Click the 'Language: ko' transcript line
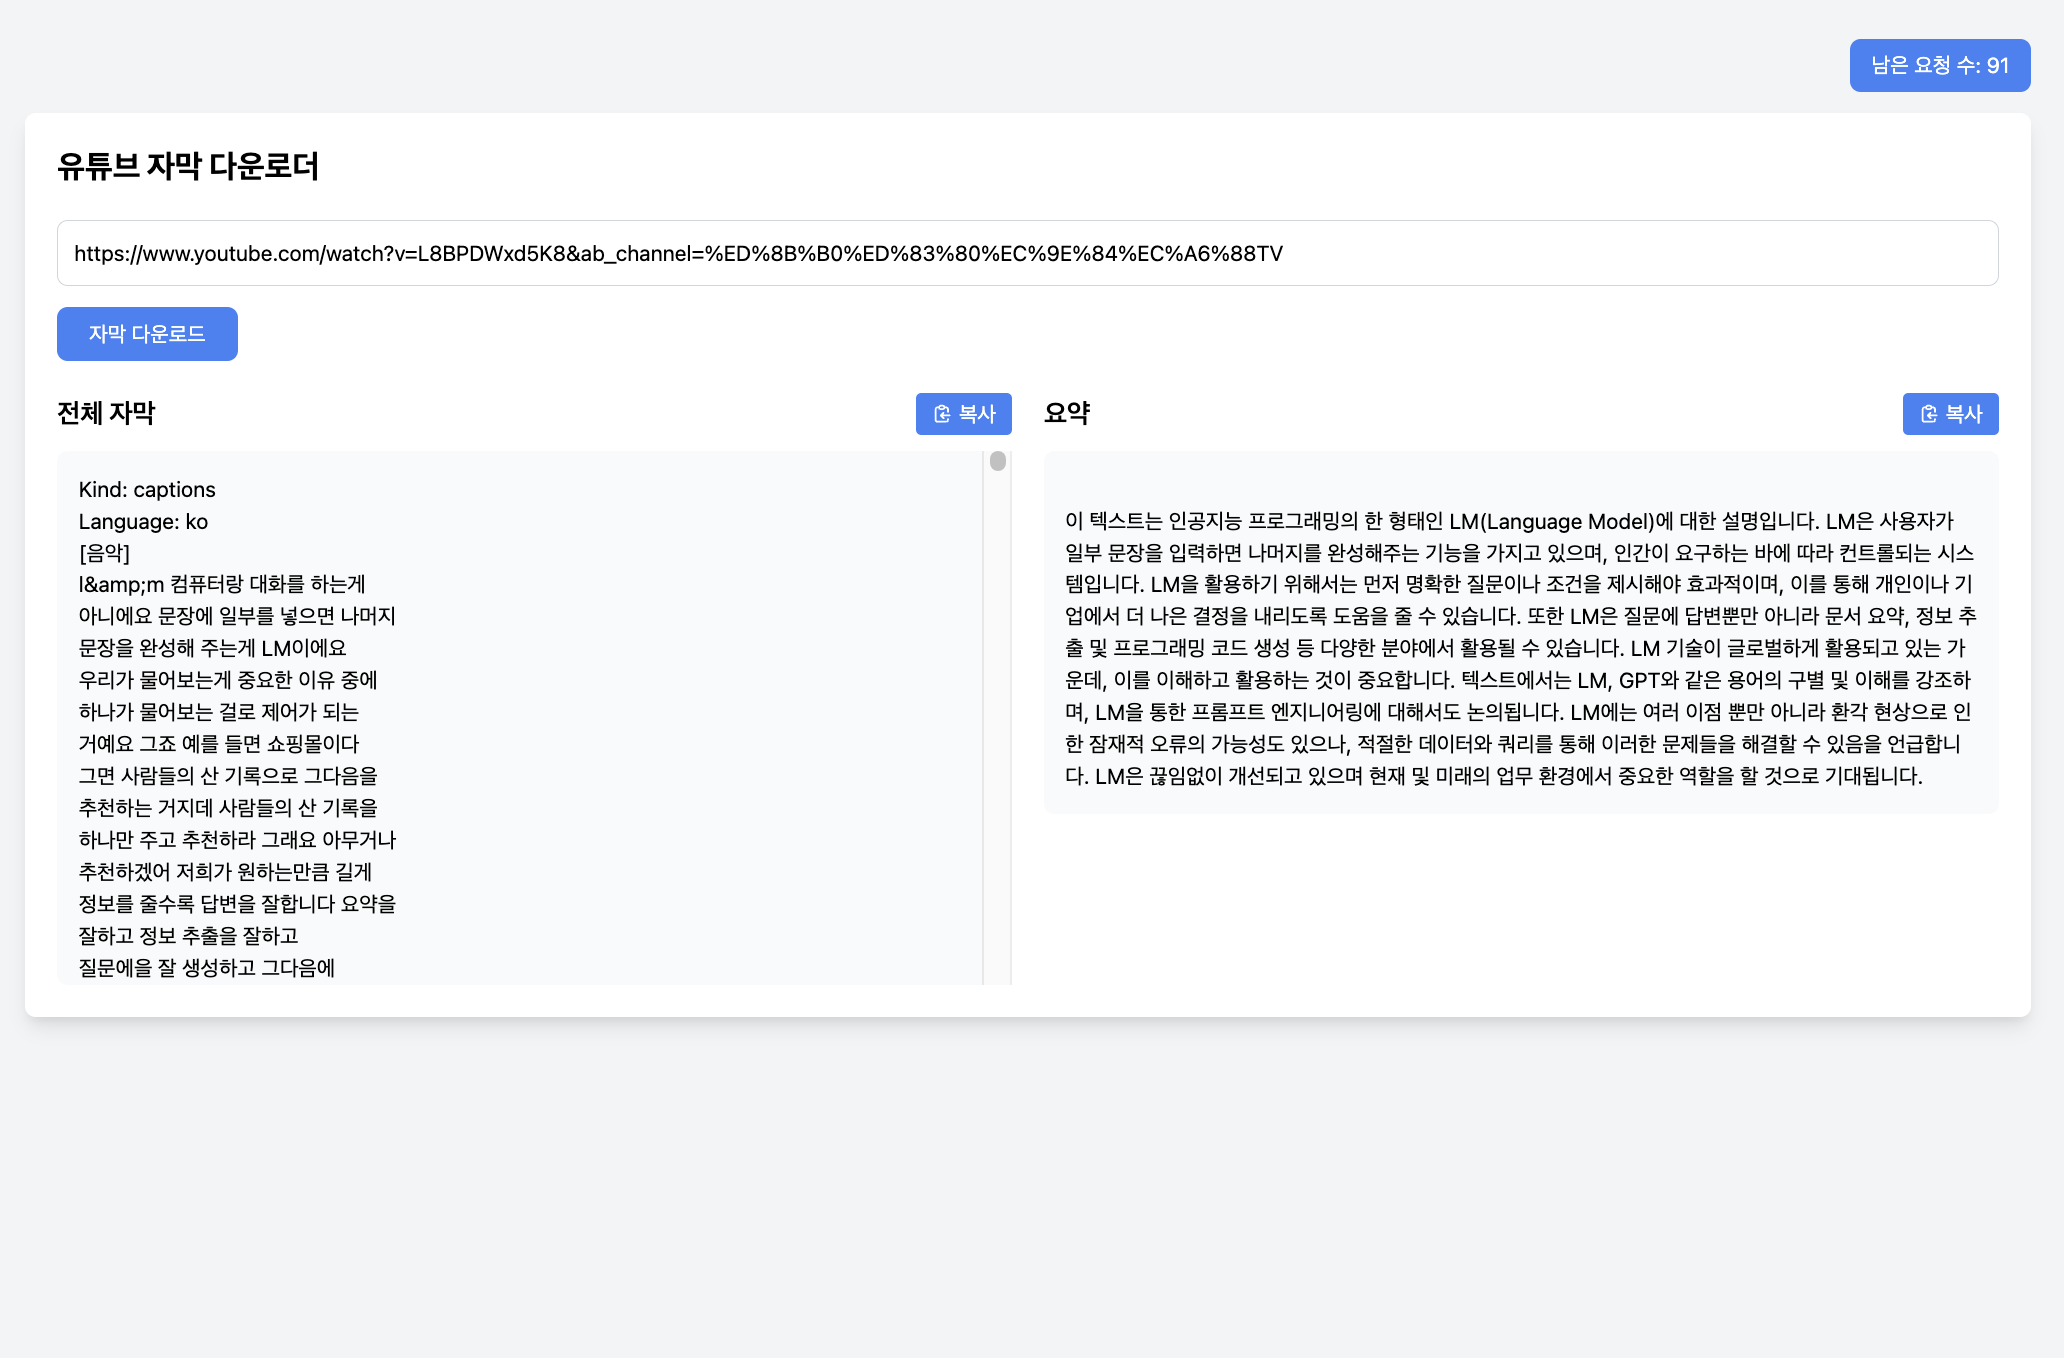The width and height of the screenshot is (2064, 1358). [x=143, y=522]
